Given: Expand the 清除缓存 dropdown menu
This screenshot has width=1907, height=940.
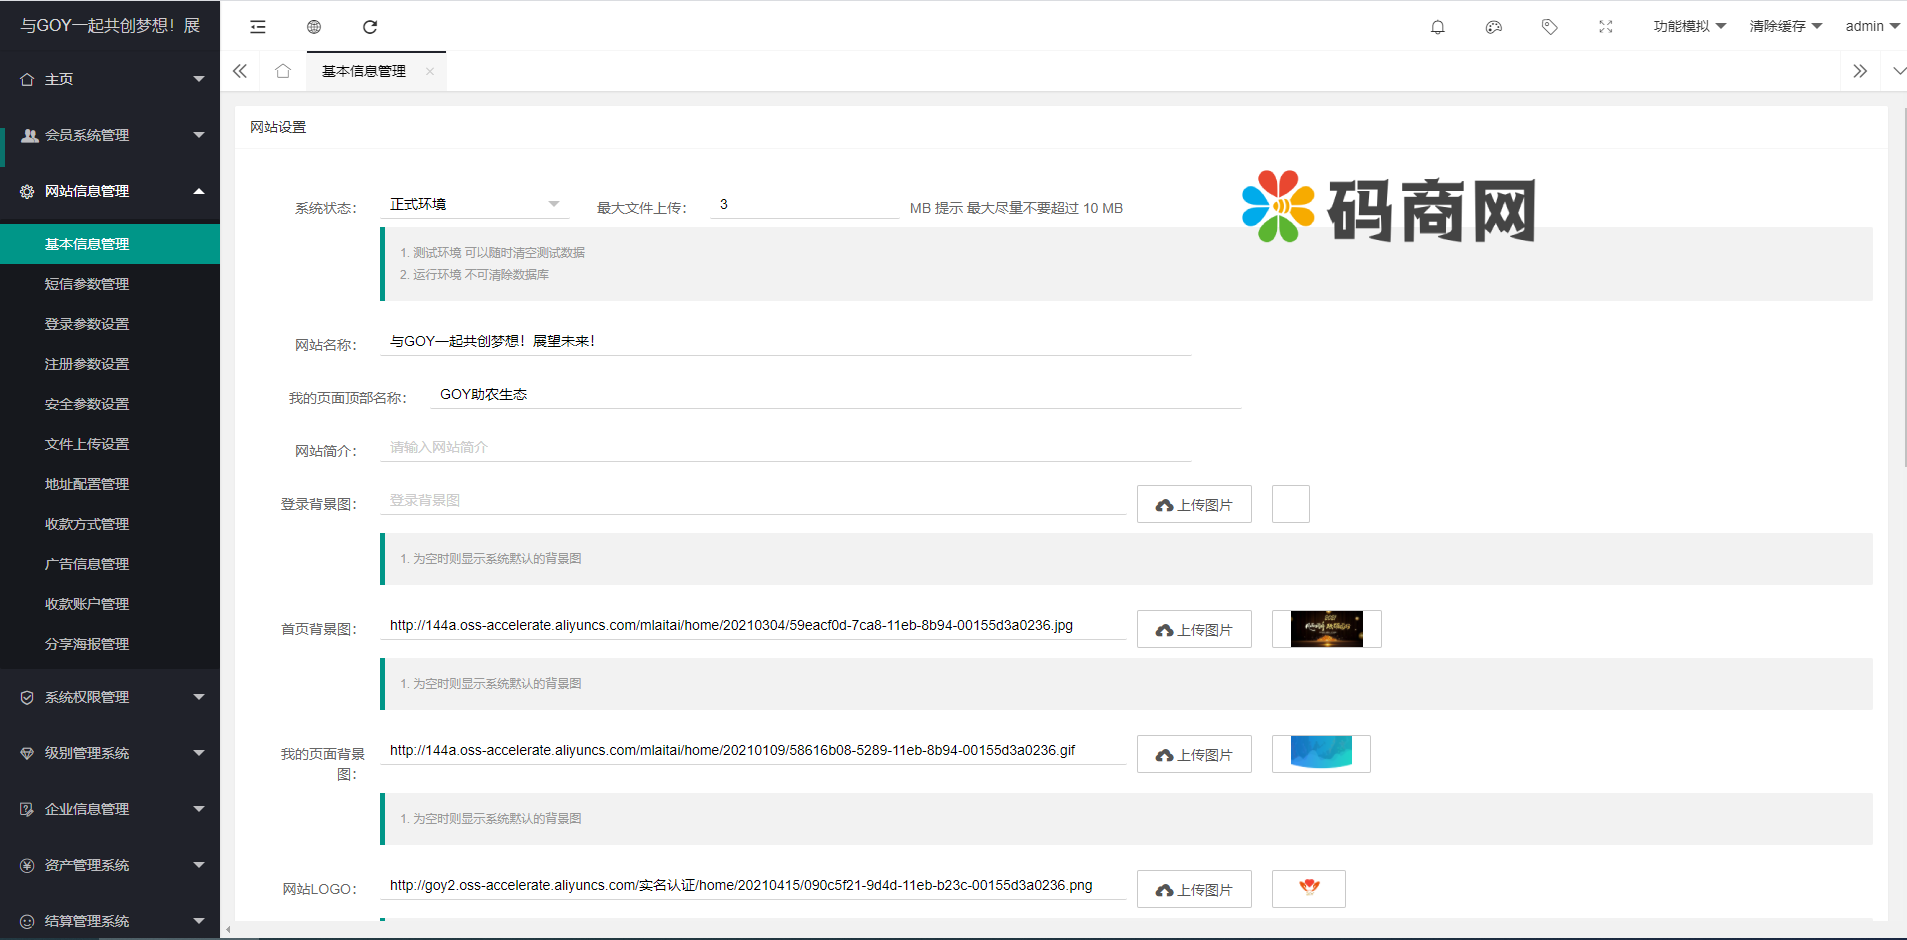Looking at the screenshot, I should click(x=1785, y=26).
